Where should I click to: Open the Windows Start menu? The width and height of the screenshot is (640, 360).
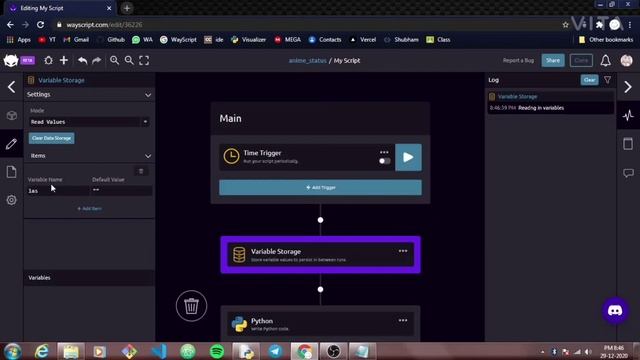coord(12,351)
